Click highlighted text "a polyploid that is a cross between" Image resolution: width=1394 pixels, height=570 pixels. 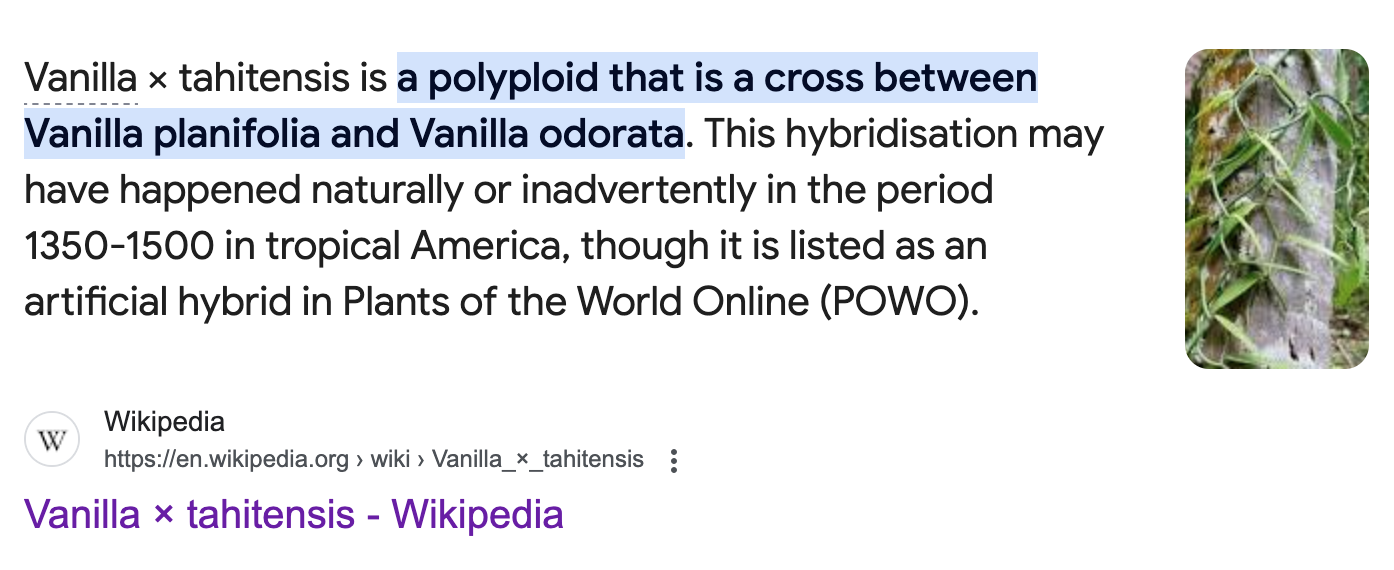[717, 78]
